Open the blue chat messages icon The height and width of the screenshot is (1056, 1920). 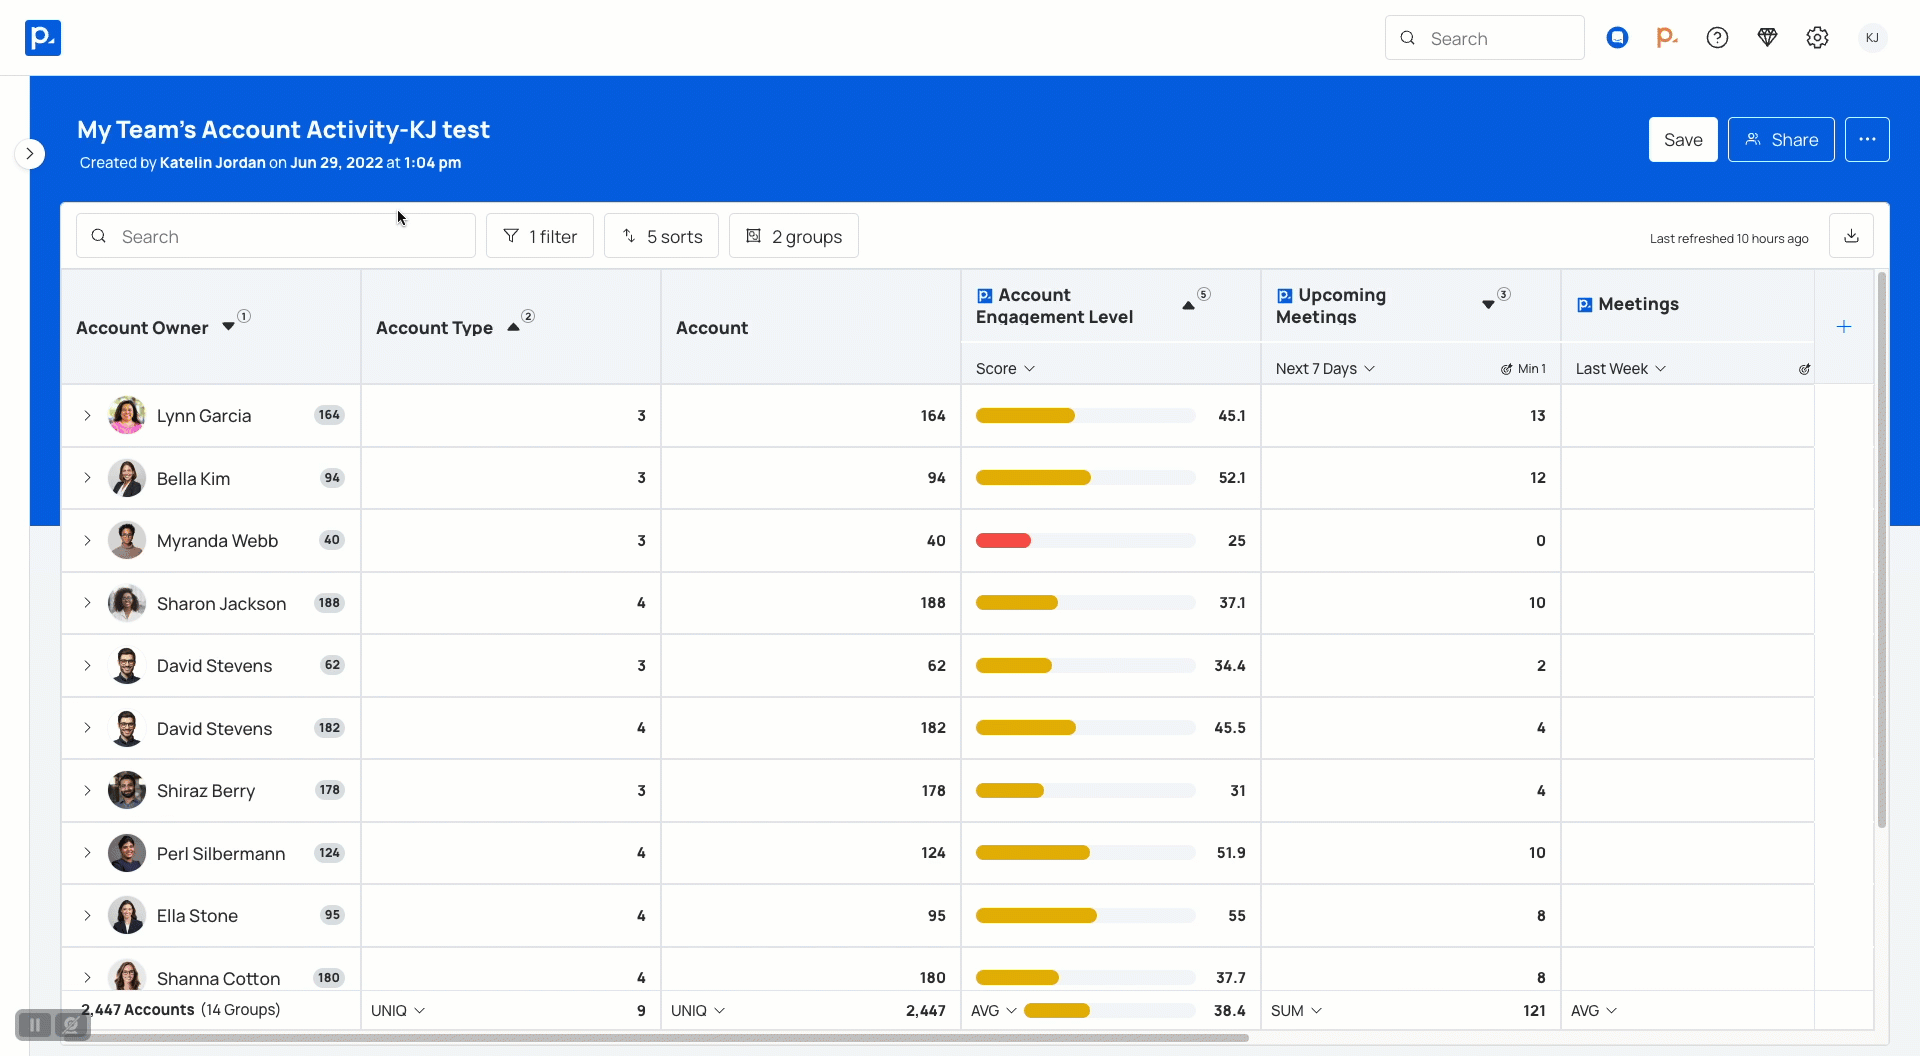point(1617,38)
